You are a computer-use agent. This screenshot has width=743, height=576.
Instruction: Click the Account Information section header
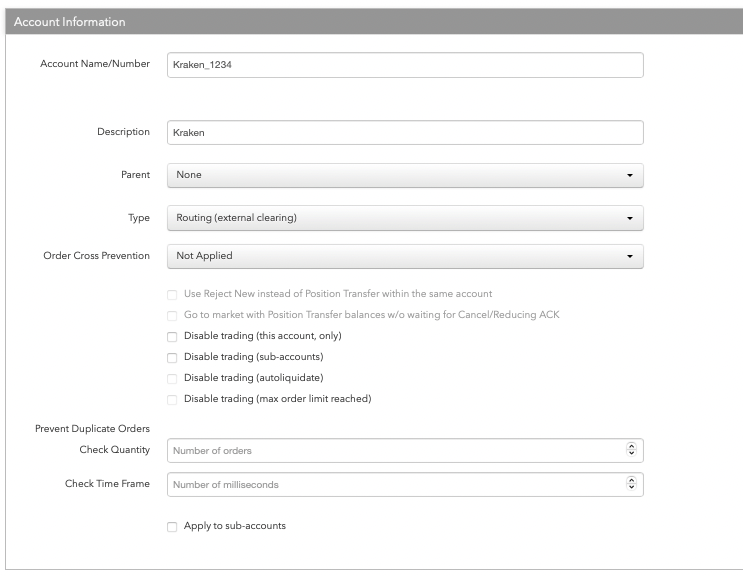coord(70,22)
